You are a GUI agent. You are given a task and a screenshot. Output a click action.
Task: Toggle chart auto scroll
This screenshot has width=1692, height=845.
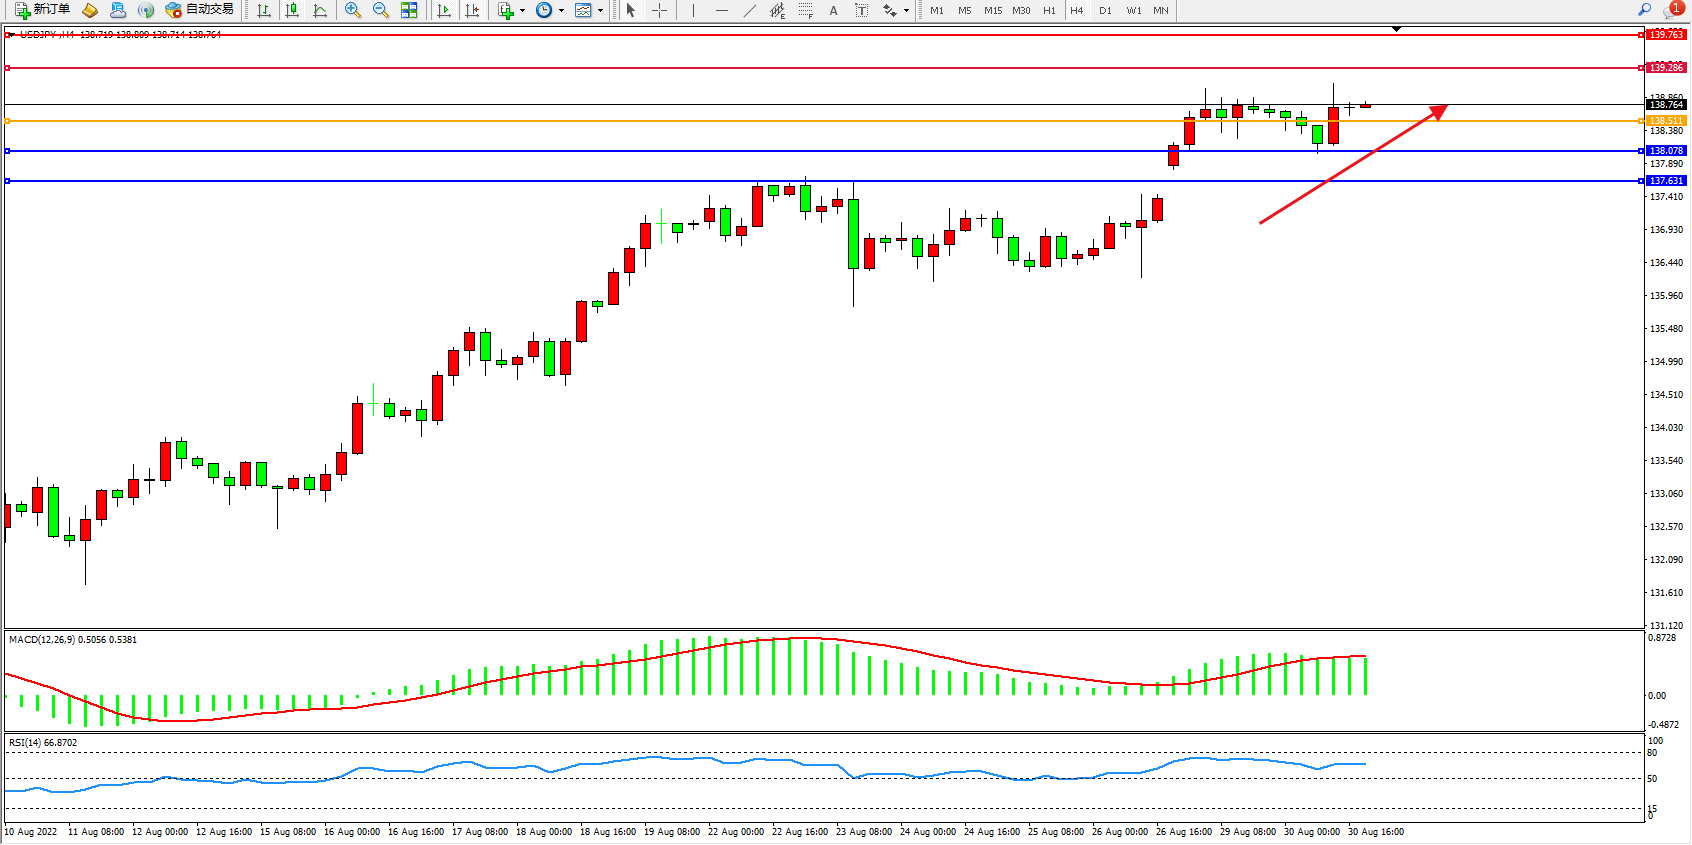(x=444, y=10)
